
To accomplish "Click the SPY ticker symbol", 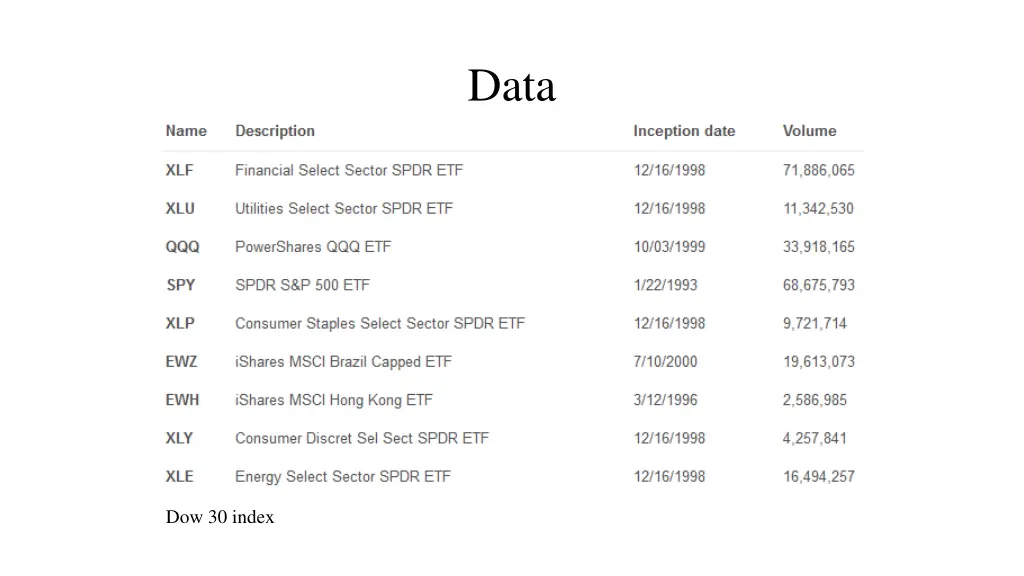I will point(180,285).
